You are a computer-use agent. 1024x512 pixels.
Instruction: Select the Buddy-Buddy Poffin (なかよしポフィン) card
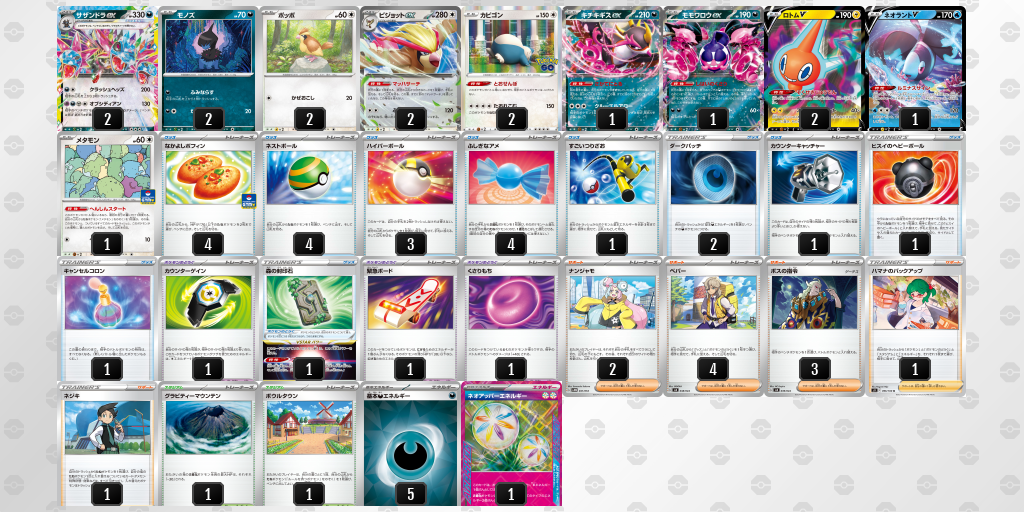(x=208, y=195)
